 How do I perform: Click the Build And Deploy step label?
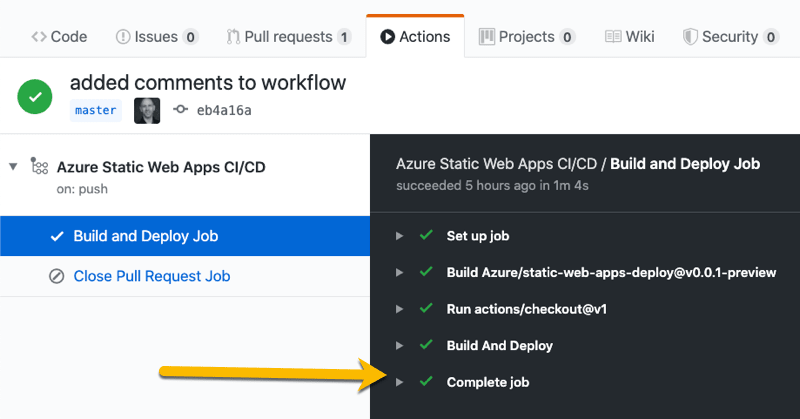[499, 346]
